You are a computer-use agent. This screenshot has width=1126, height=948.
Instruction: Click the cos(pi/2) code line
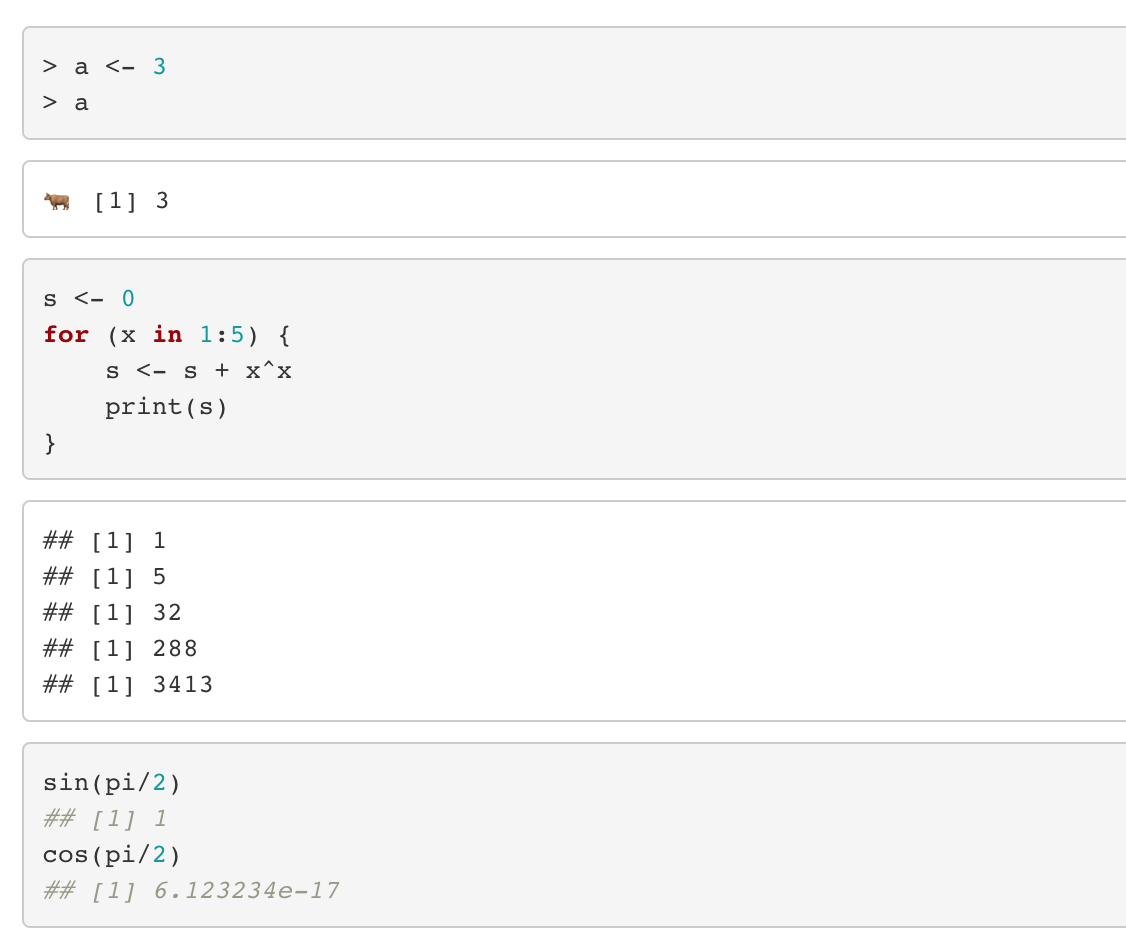coord(112,855)
